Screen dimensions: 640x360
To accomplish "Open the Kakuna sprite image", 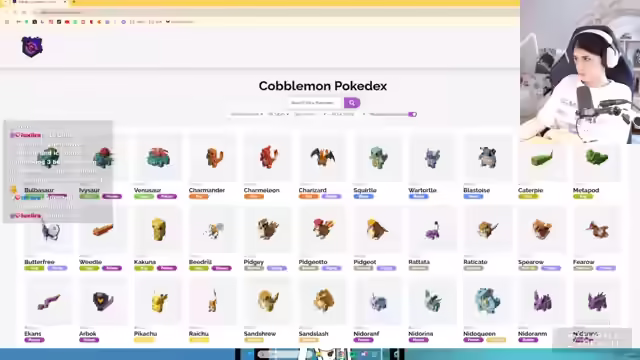I will [158, 230].
